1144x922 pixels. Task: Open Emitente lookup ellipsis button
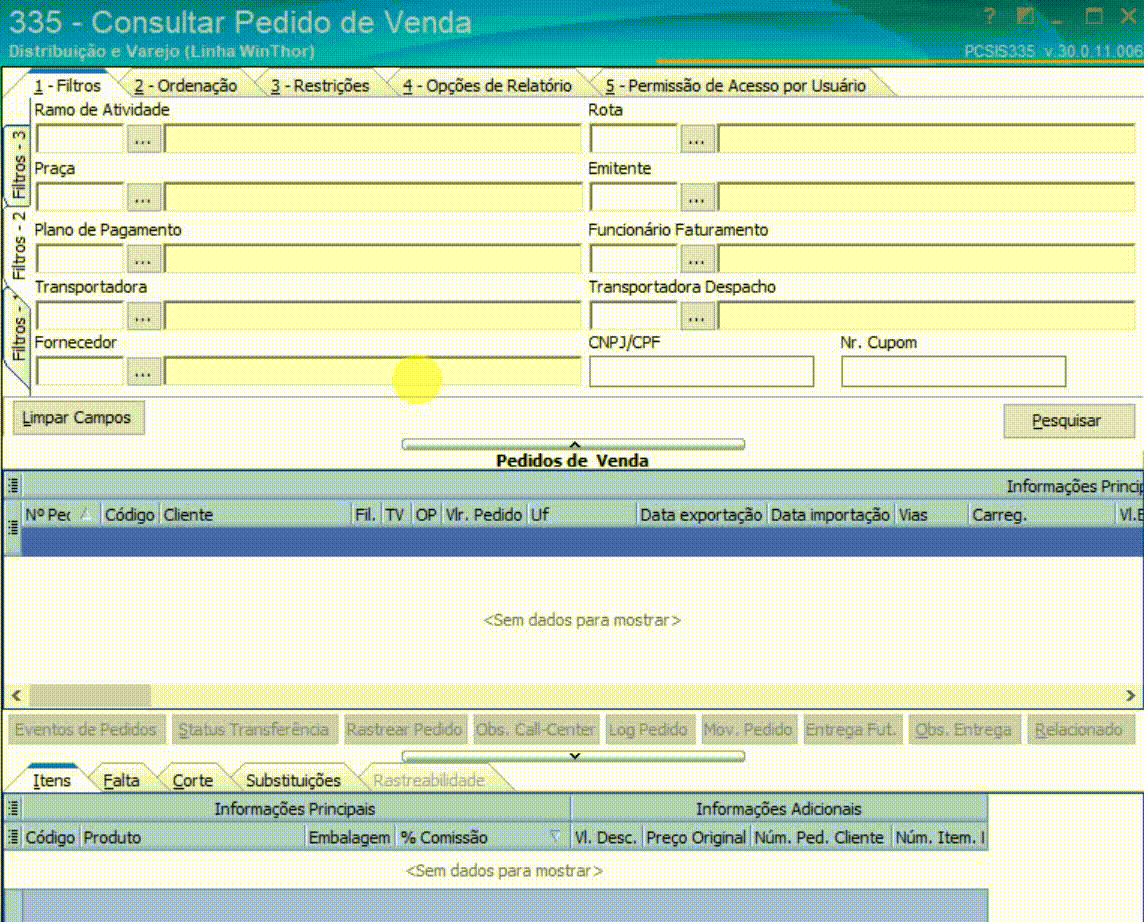pyautogui.click(x=697, y=197)
